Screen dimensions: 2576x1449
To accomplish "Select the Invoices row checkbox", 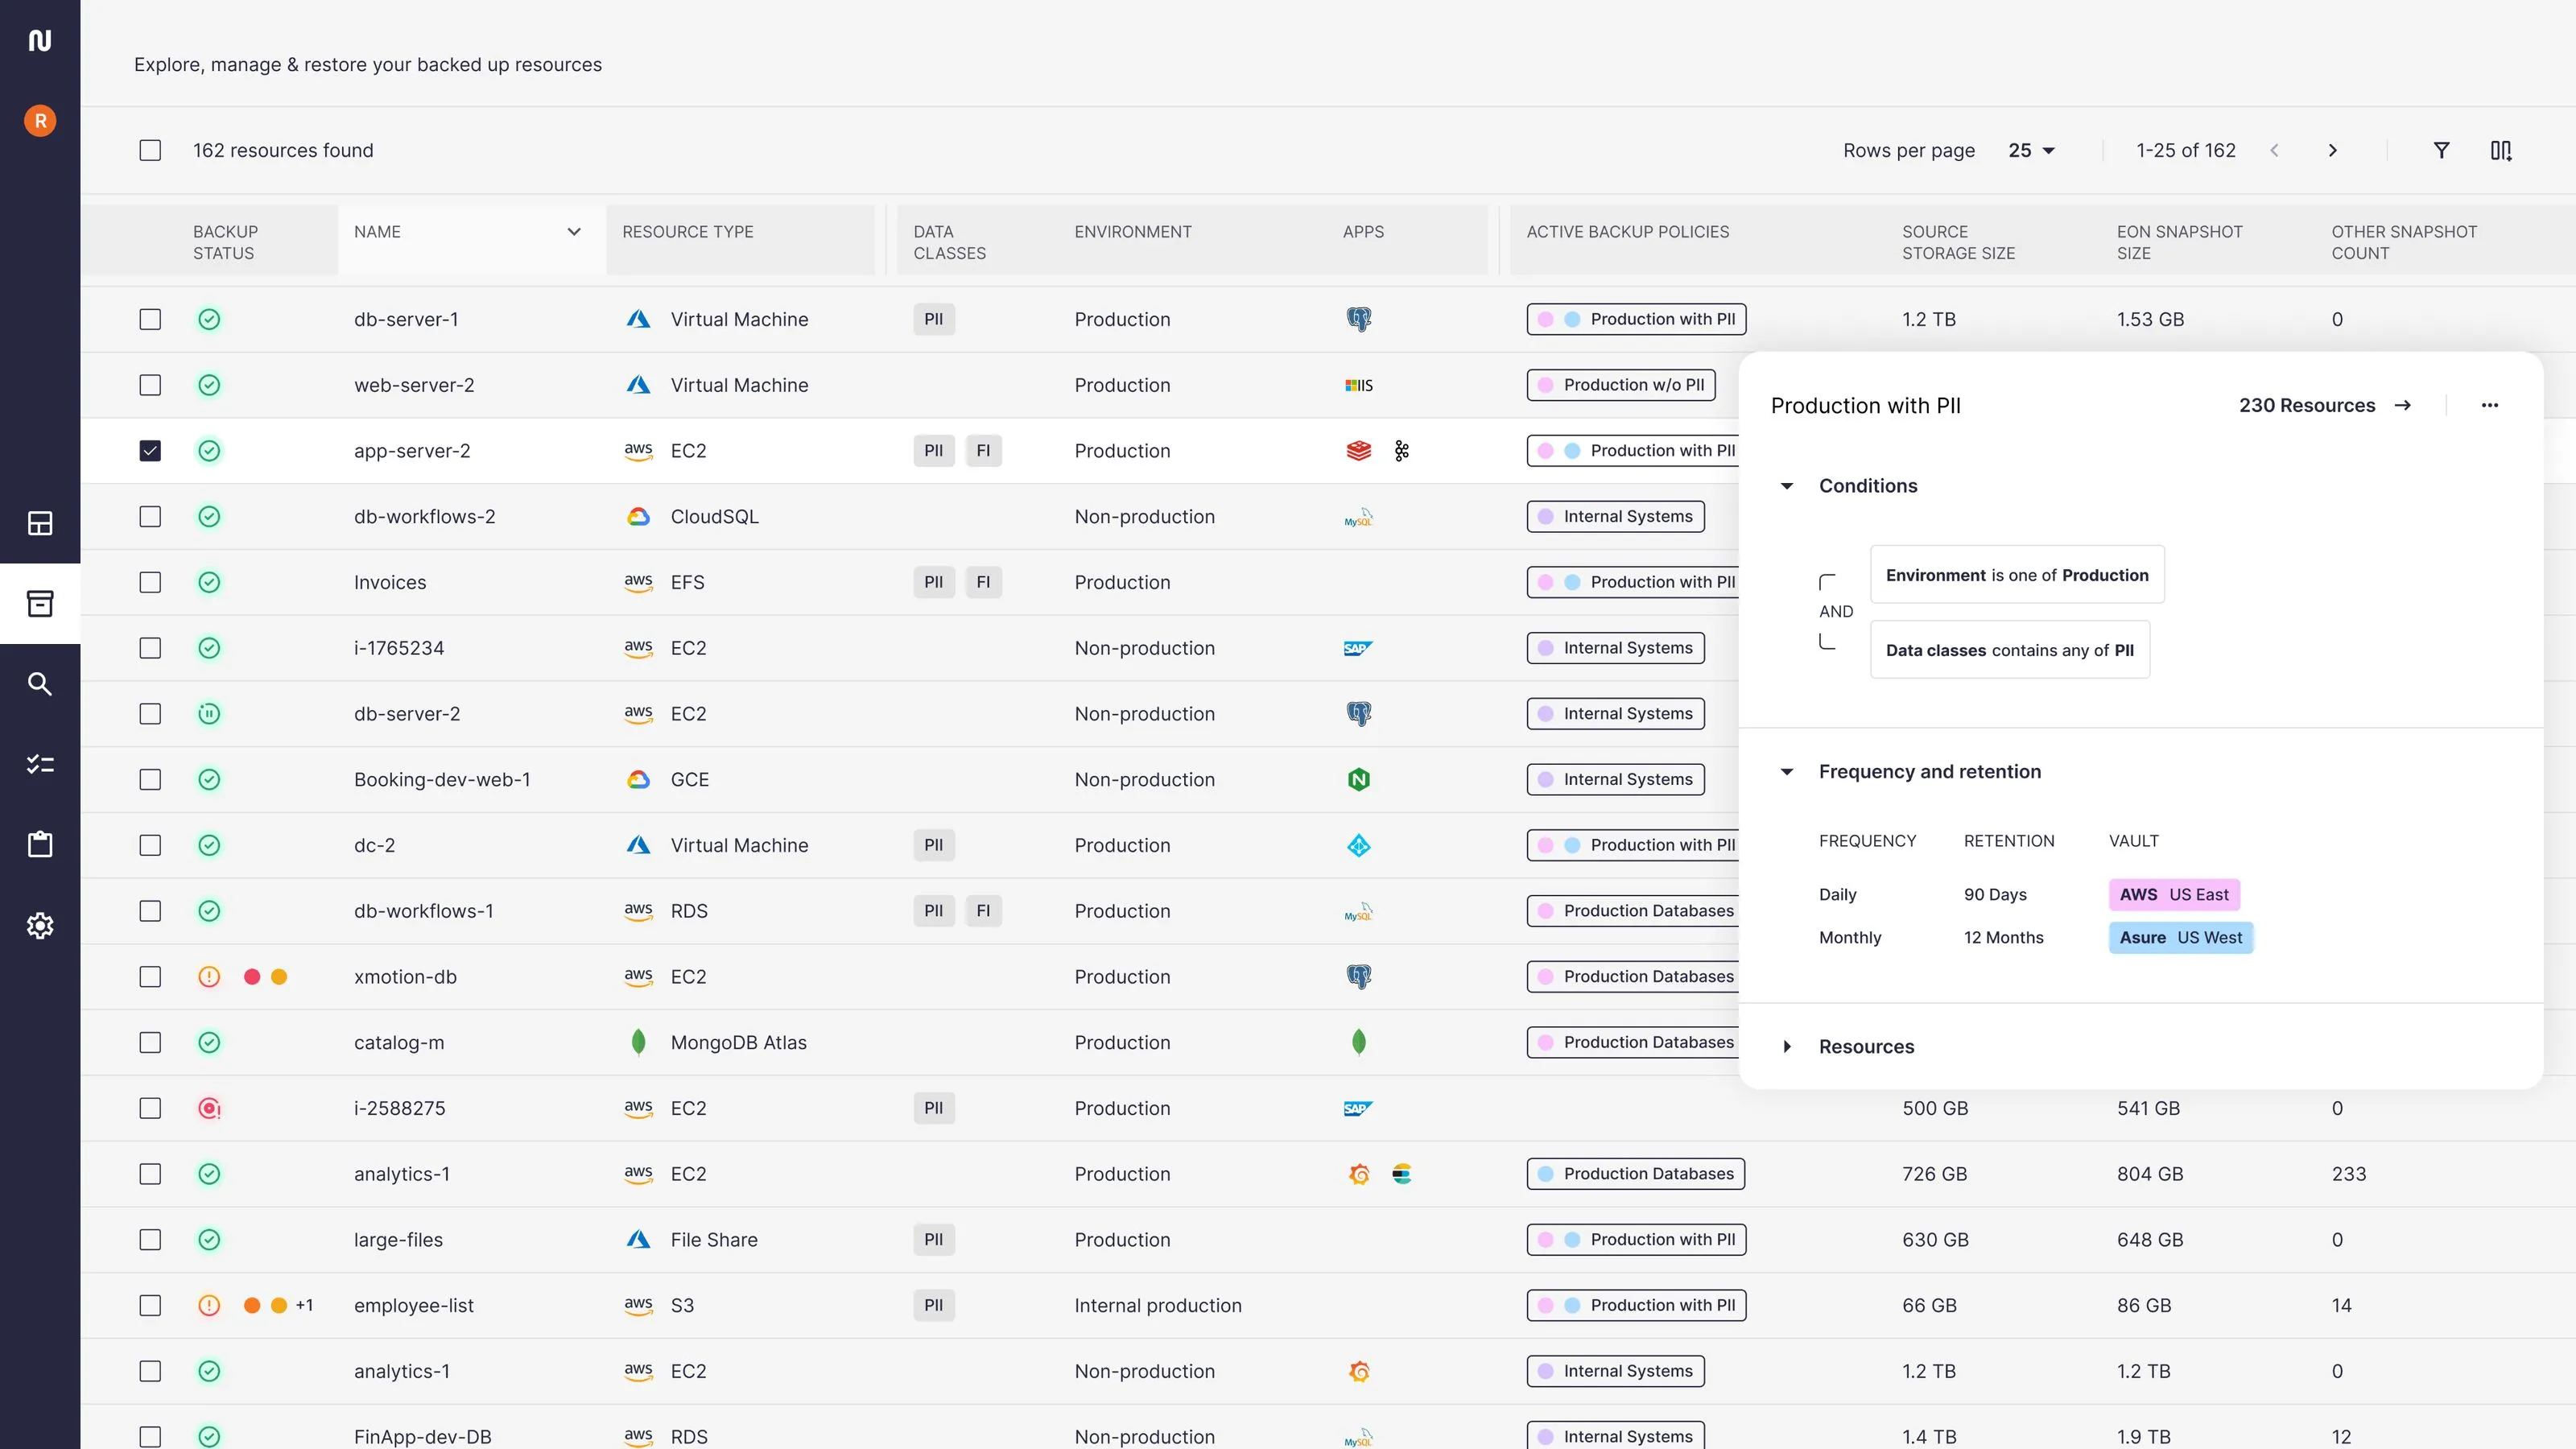I will (x=150, y=582).
